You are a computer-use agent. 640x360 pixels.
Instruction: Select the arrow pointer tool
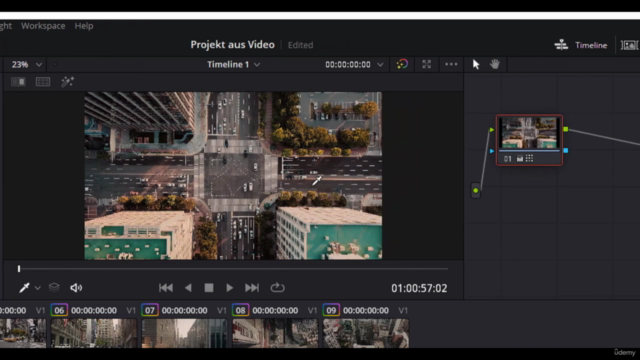pyautogui.click(x=476, y=64)
